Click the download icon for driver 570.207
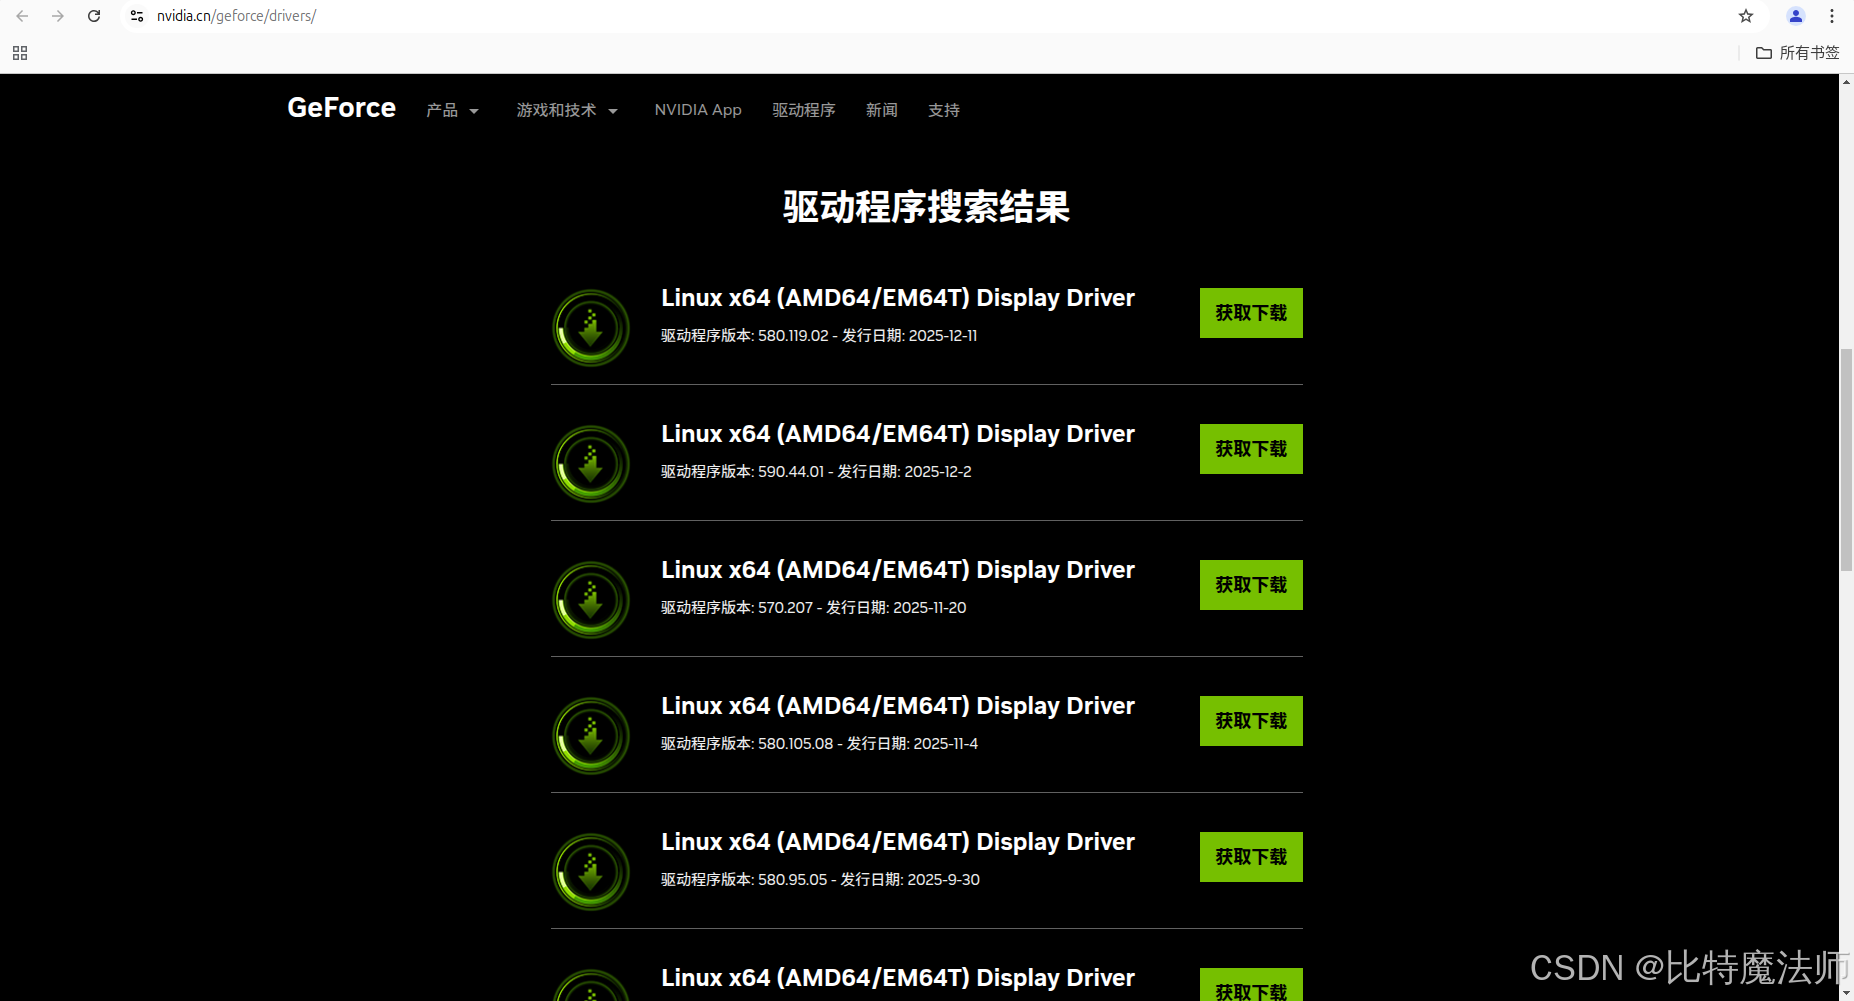1854x1001 pixels. tap(591, 600)
